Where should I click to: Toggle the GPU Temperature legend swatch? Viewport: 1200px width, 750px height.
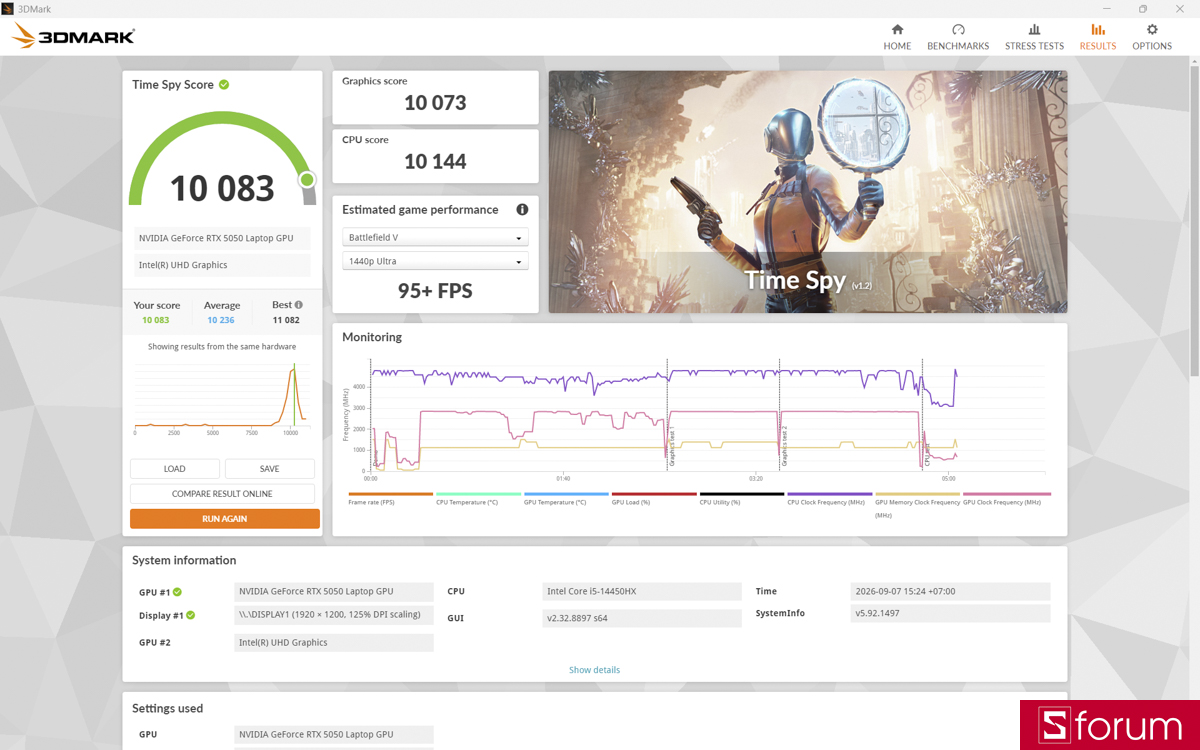pos(566,494)
